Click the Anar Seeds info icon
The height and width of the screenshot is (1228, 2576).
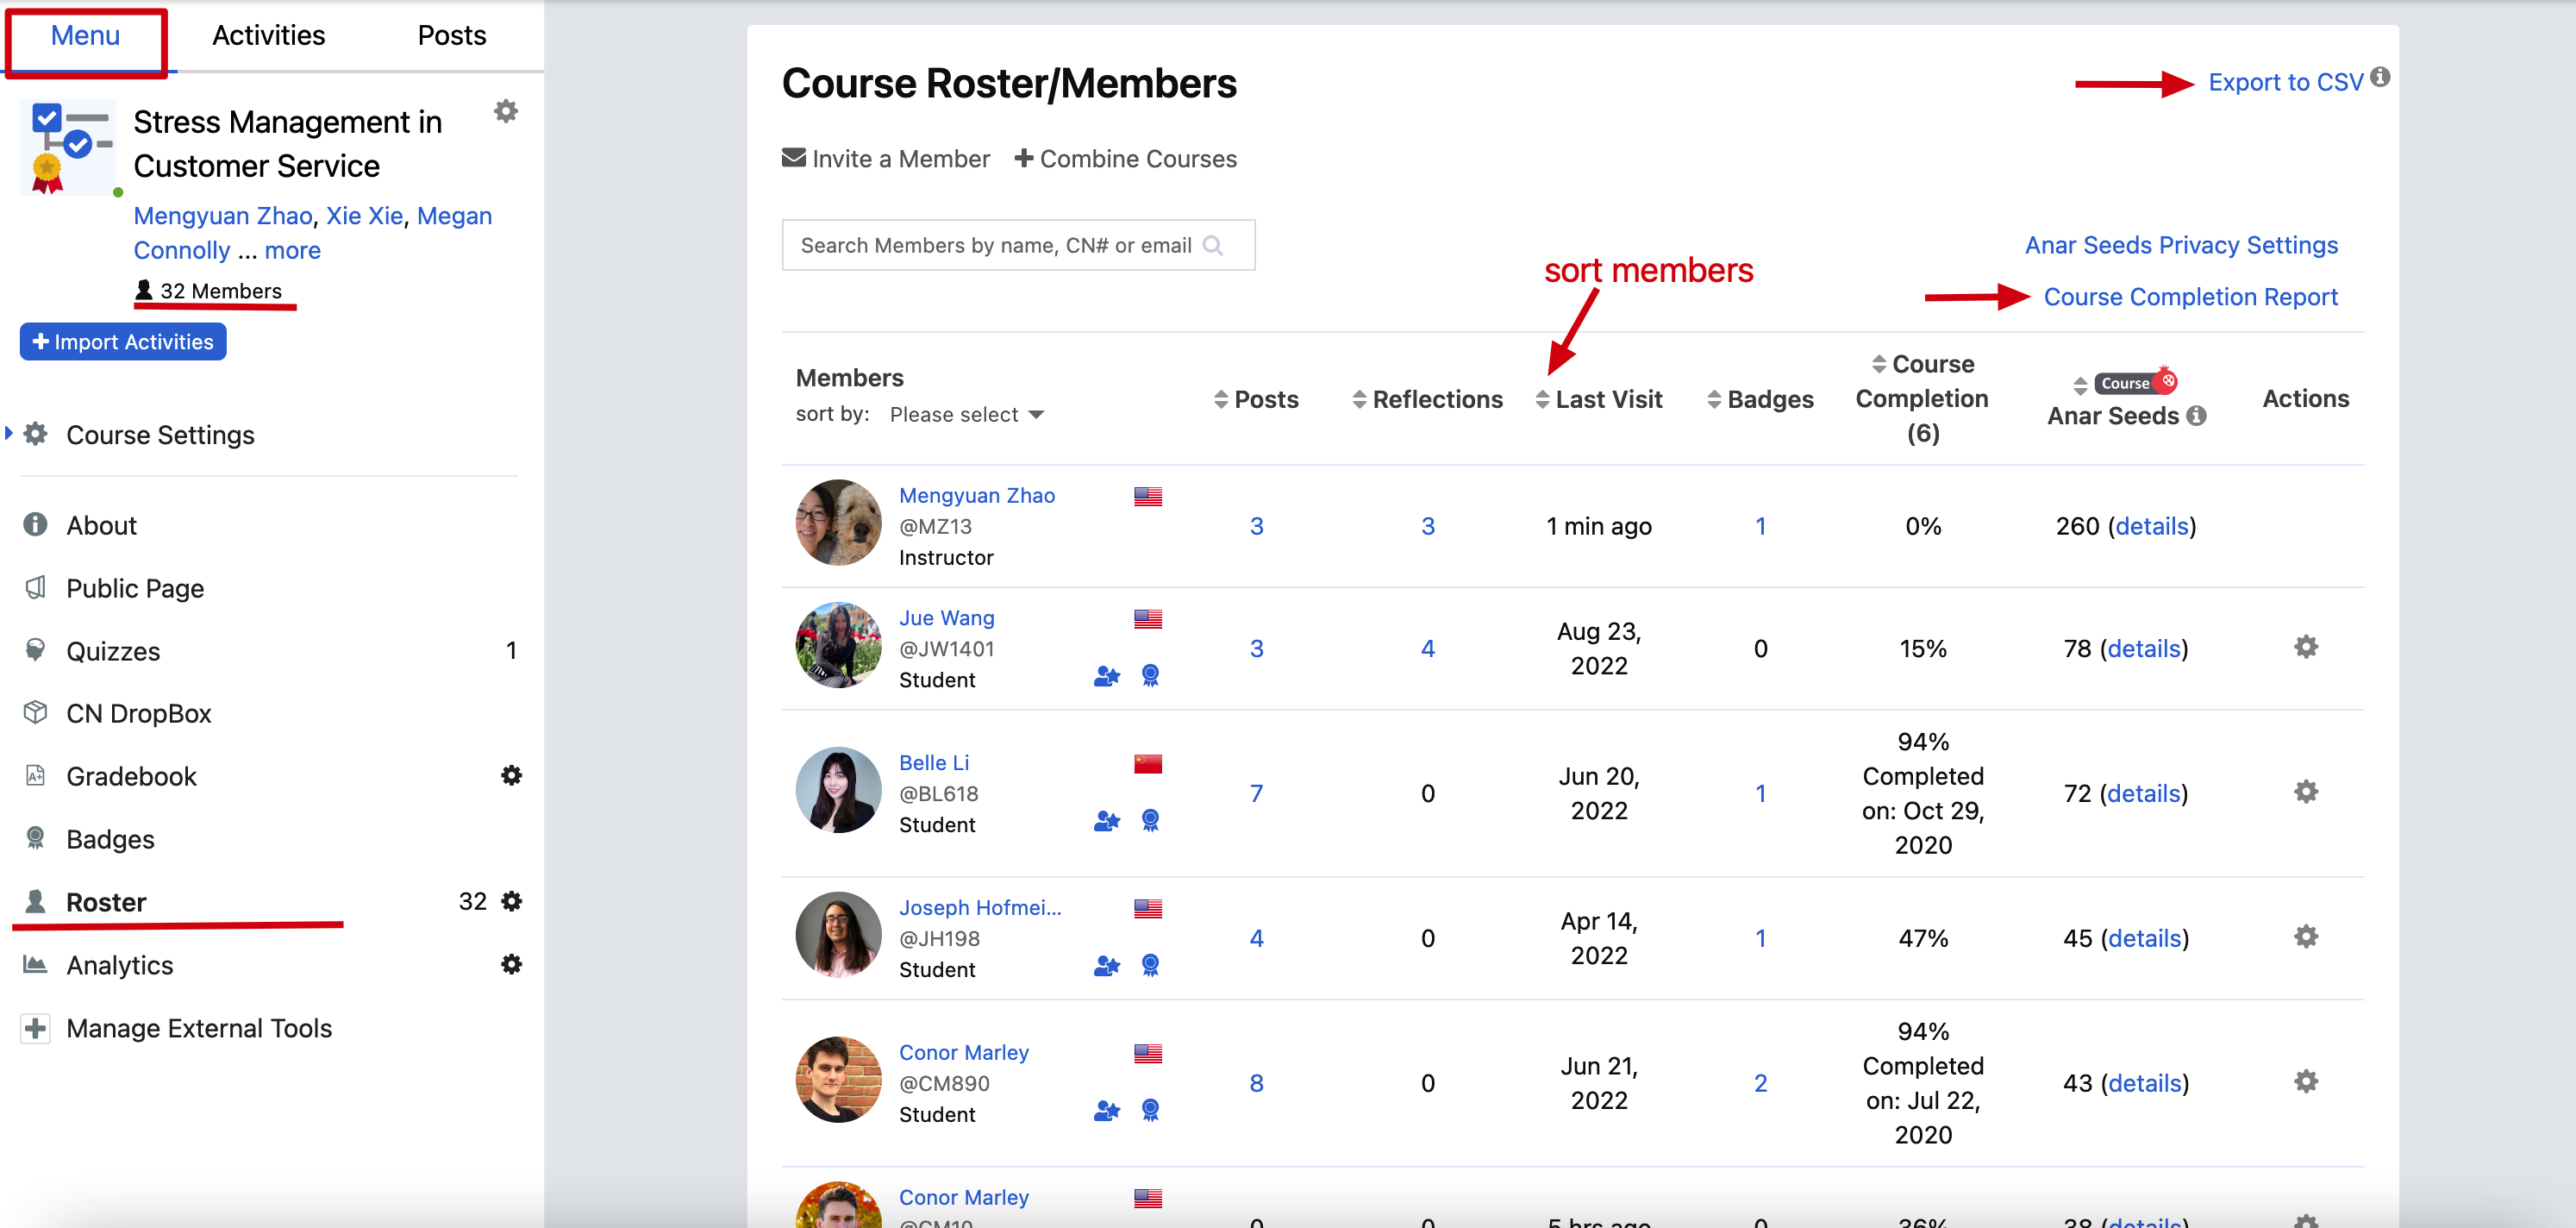(2196, 416)
